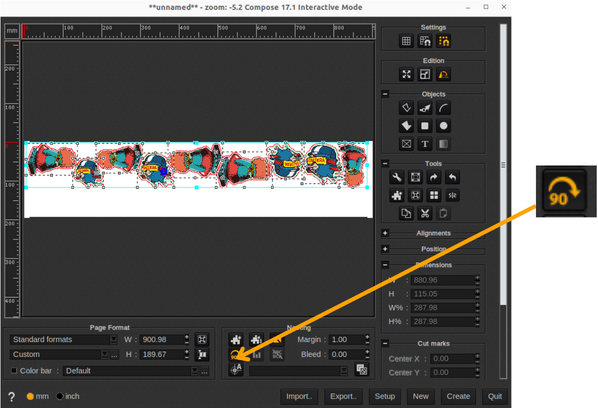Click the puzzle piece icon in Tools
Screen dimensions: 598x408
(x=397, y=195)
